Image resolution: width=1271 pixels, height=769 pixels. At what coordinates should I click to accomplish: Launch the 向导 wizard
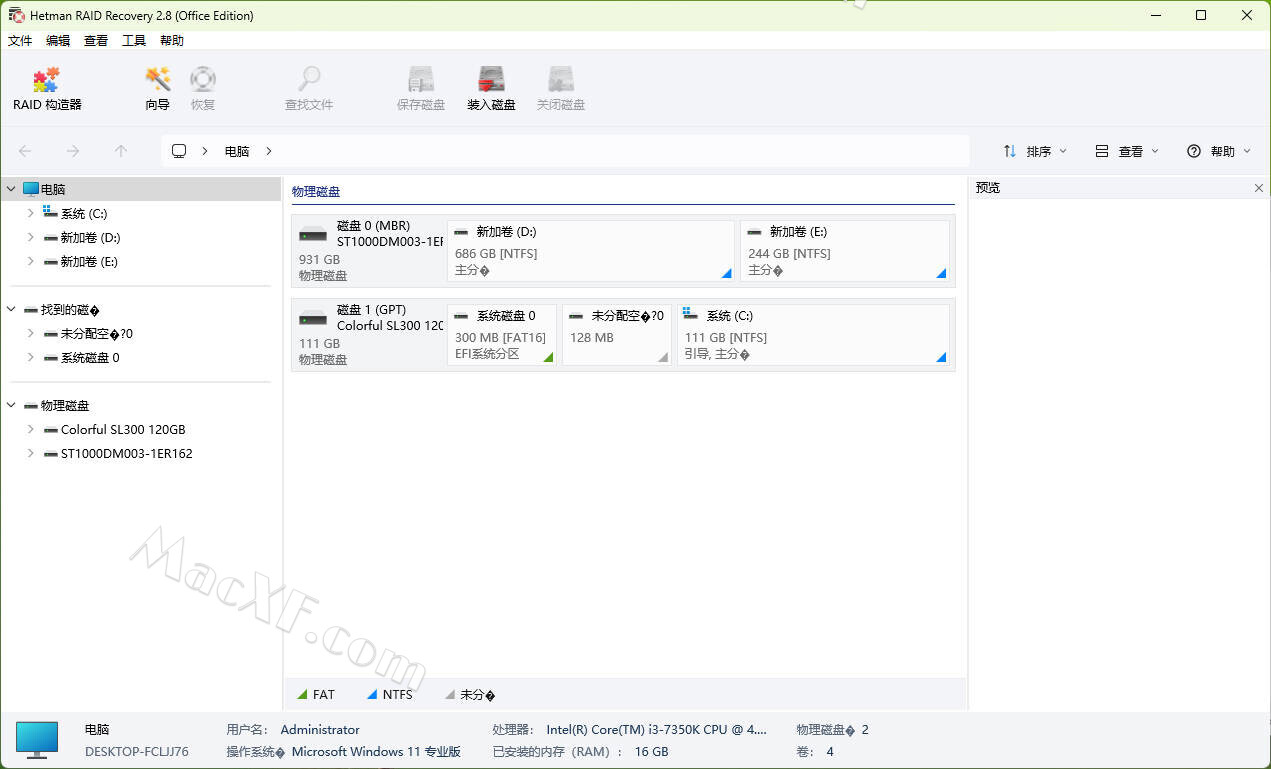click(158, 89)
